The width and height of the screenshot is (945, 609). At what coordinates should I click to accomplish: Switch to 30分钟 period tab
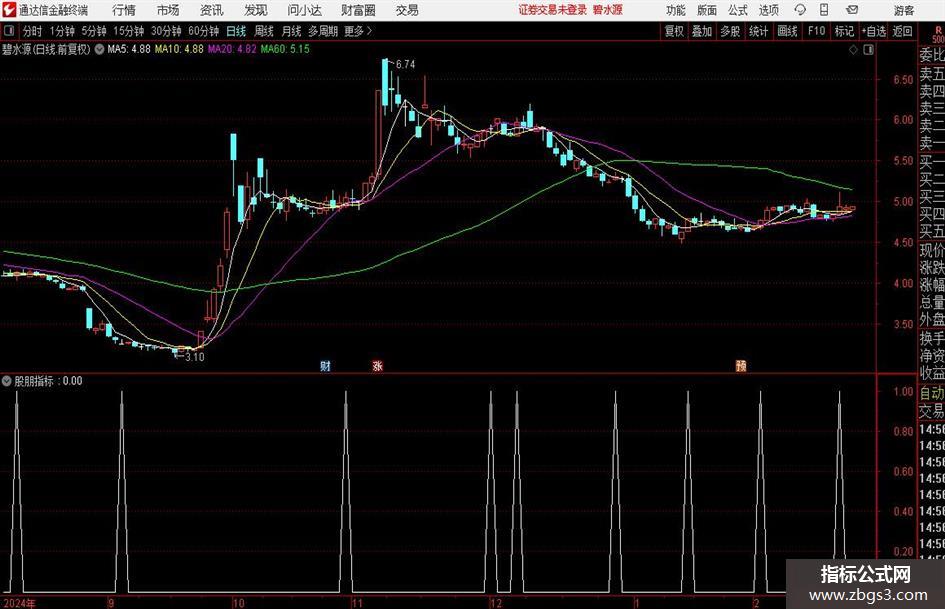[166, 31]
